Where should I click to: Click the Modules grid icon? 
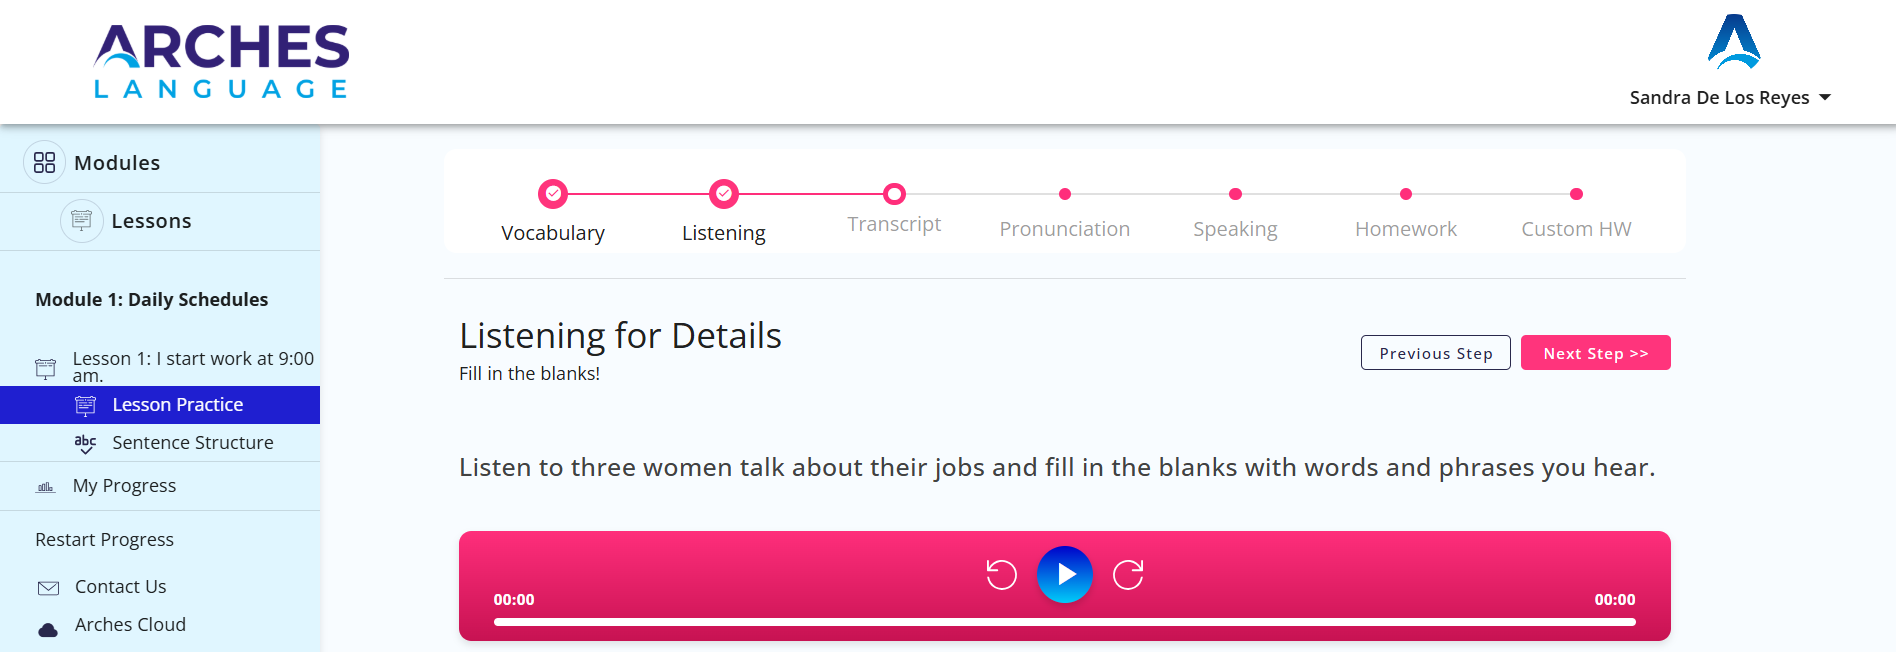(44, 162)
